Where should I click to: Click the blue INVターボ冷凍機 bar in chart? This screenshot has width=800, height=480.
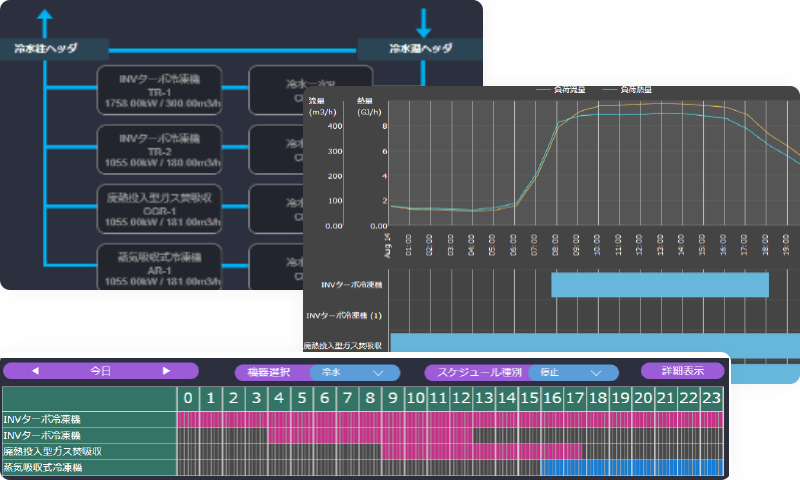(660, 285)
